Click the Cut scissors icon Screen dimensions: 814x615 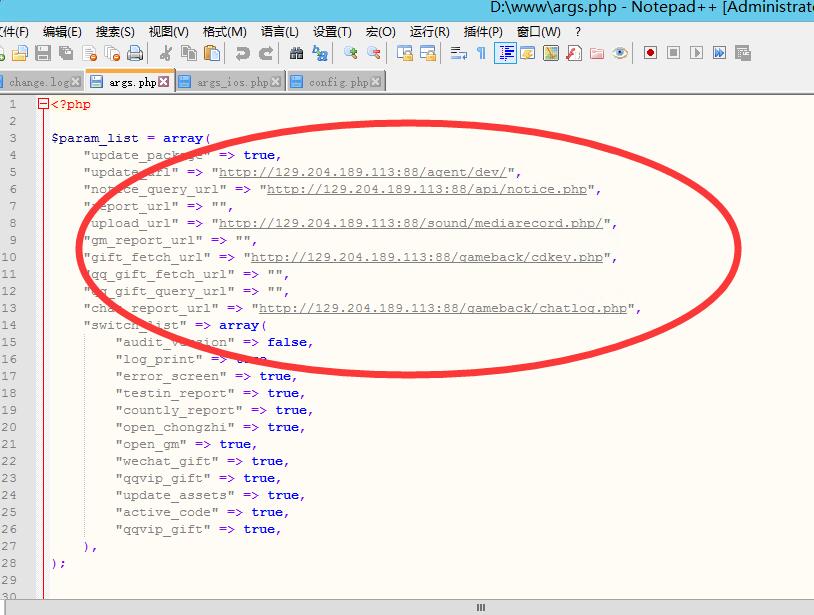pyautogui.click(x=166, y=53)
